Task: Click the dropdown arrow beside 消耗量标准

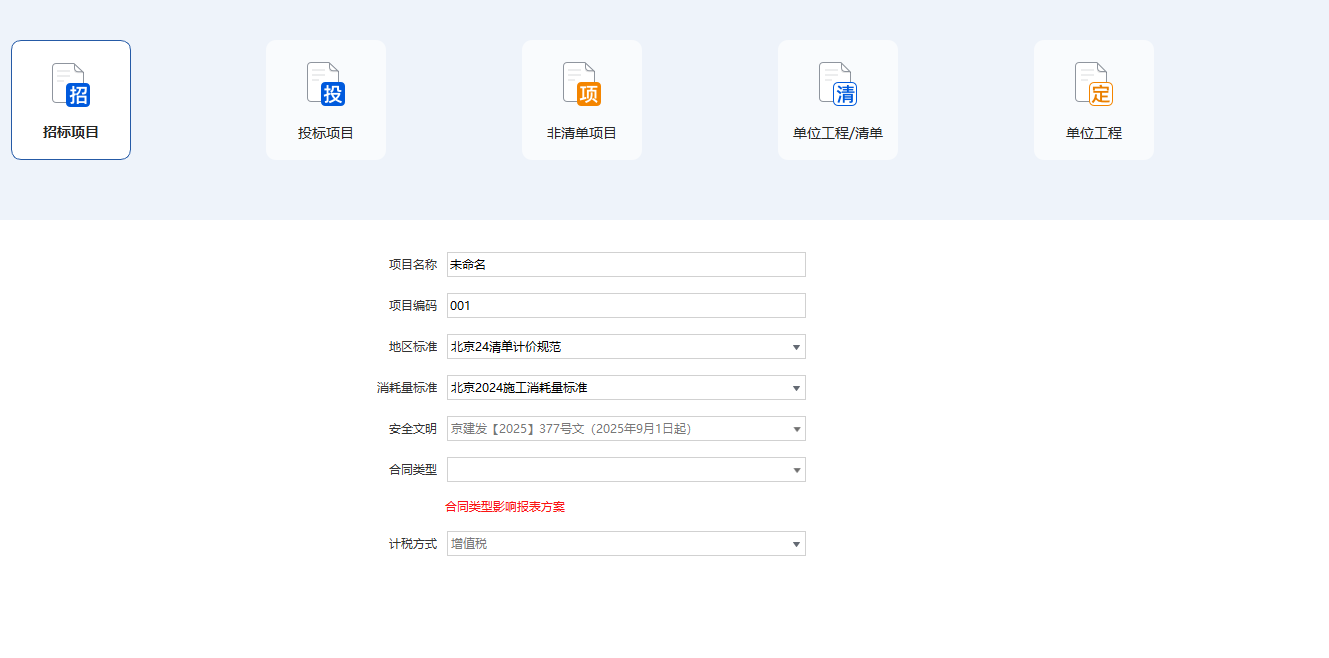Action: click(796, 387)
